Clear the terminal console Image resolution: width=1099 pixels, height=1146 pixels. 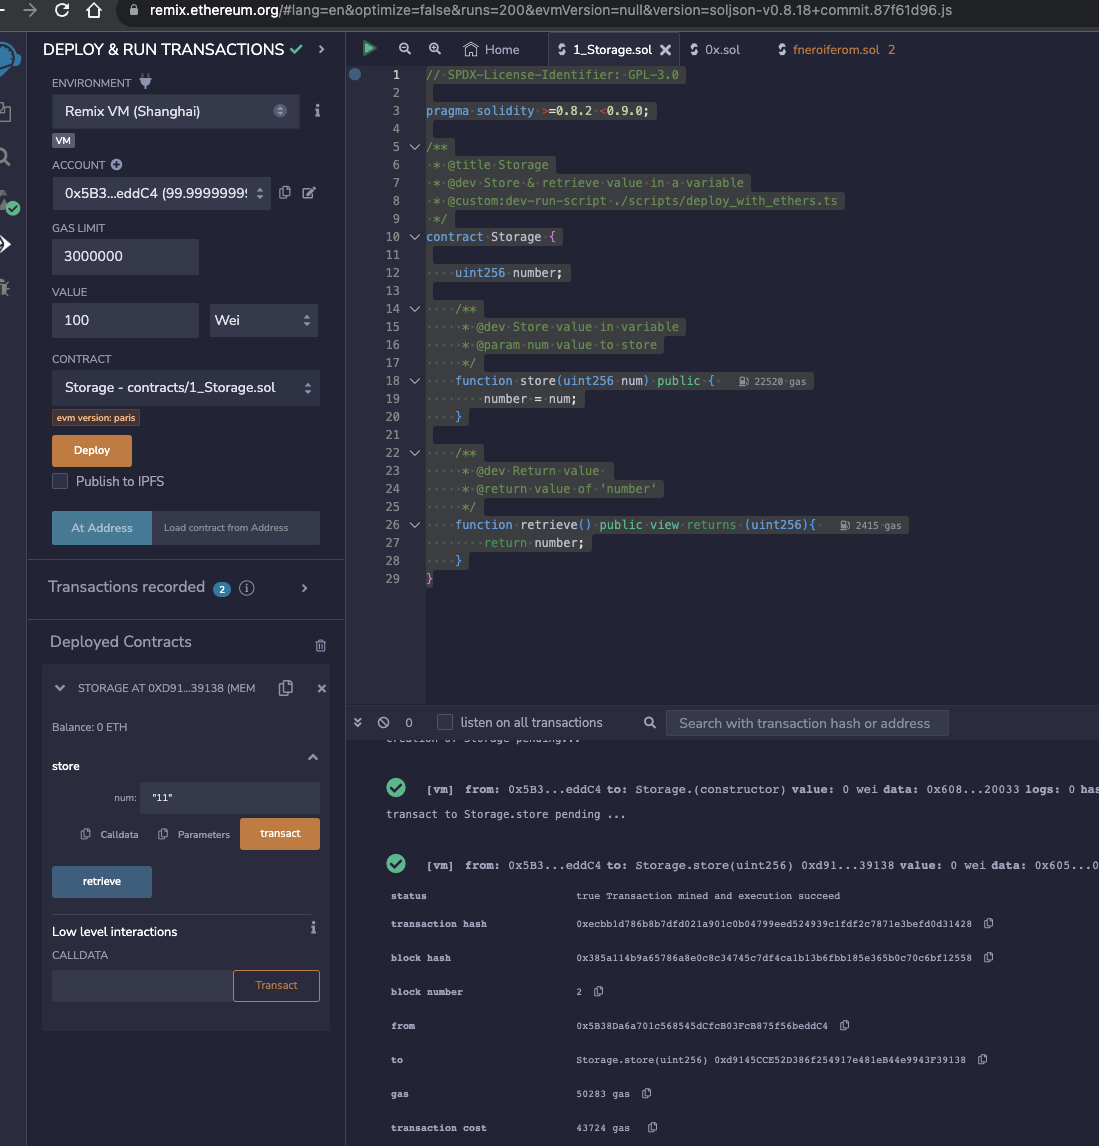(x=384, y=722)
